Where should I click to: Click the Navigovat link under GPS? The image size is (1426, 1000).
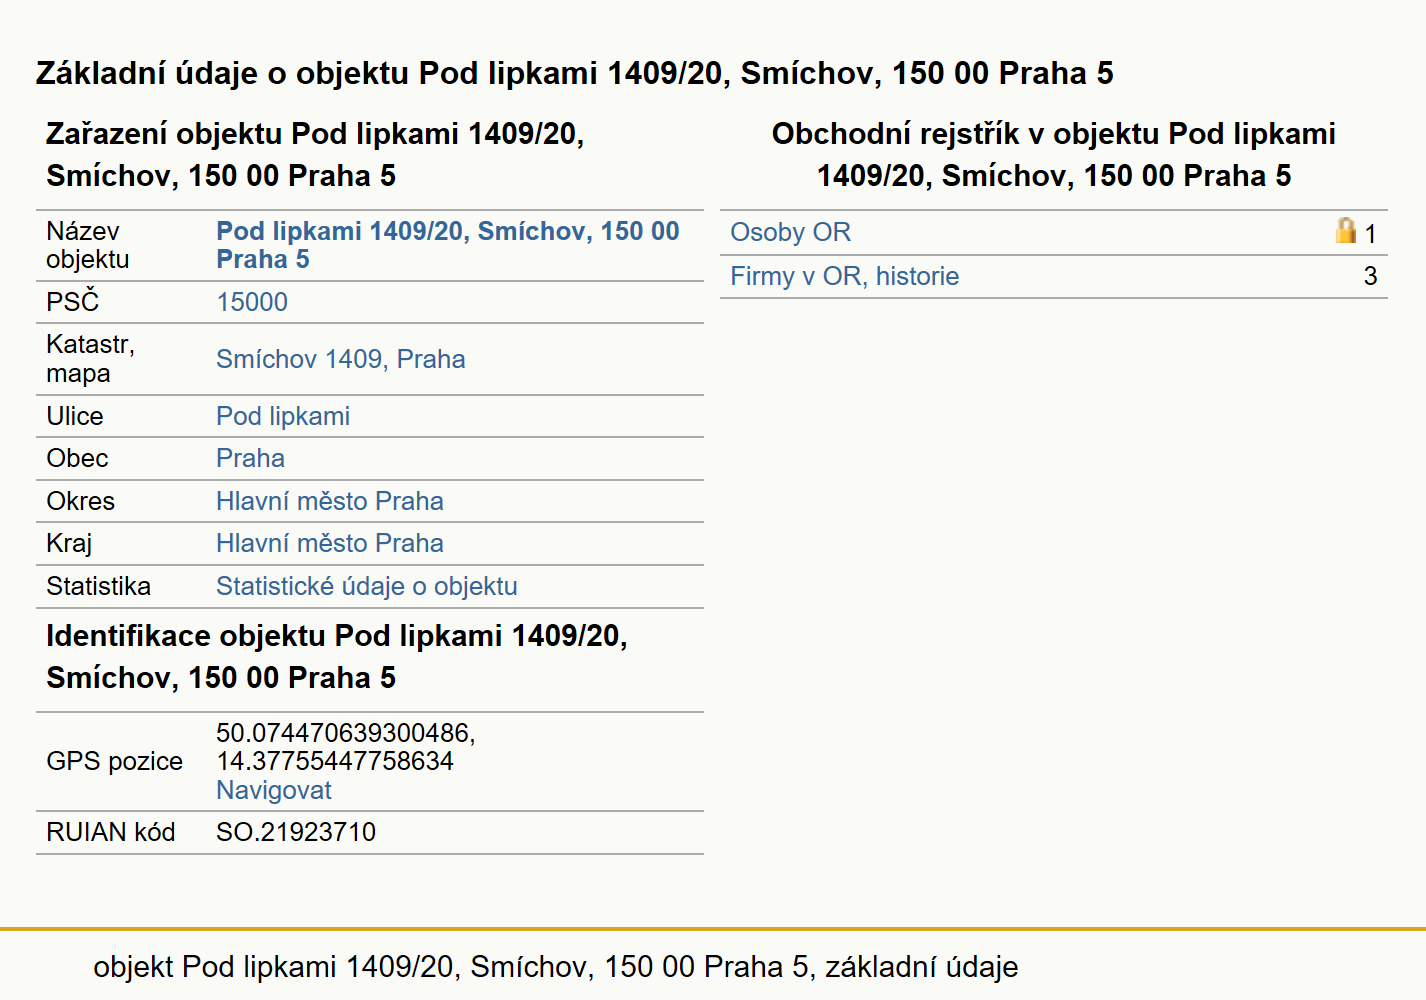pos(273,790)
